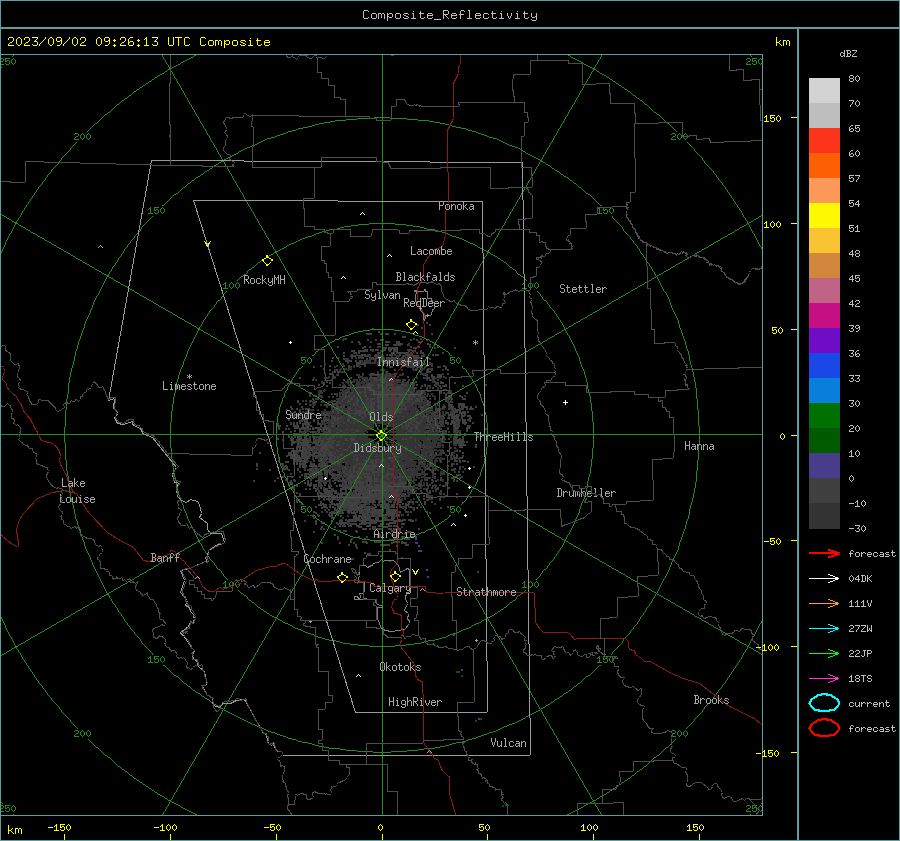The height and width of the screenshot is (841, 900).
Task: Click the light gray 80 dBZ swatch
Action: (824, 91)
